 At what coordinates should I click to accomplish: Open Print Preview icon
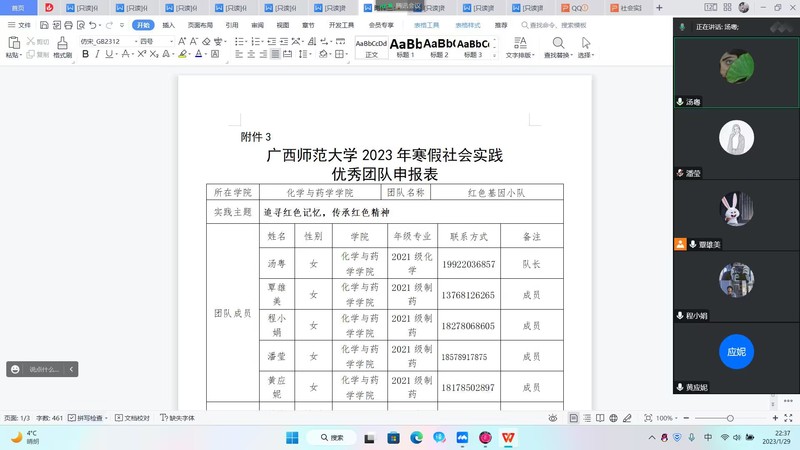pyautogui.click(x=81, y=25)
